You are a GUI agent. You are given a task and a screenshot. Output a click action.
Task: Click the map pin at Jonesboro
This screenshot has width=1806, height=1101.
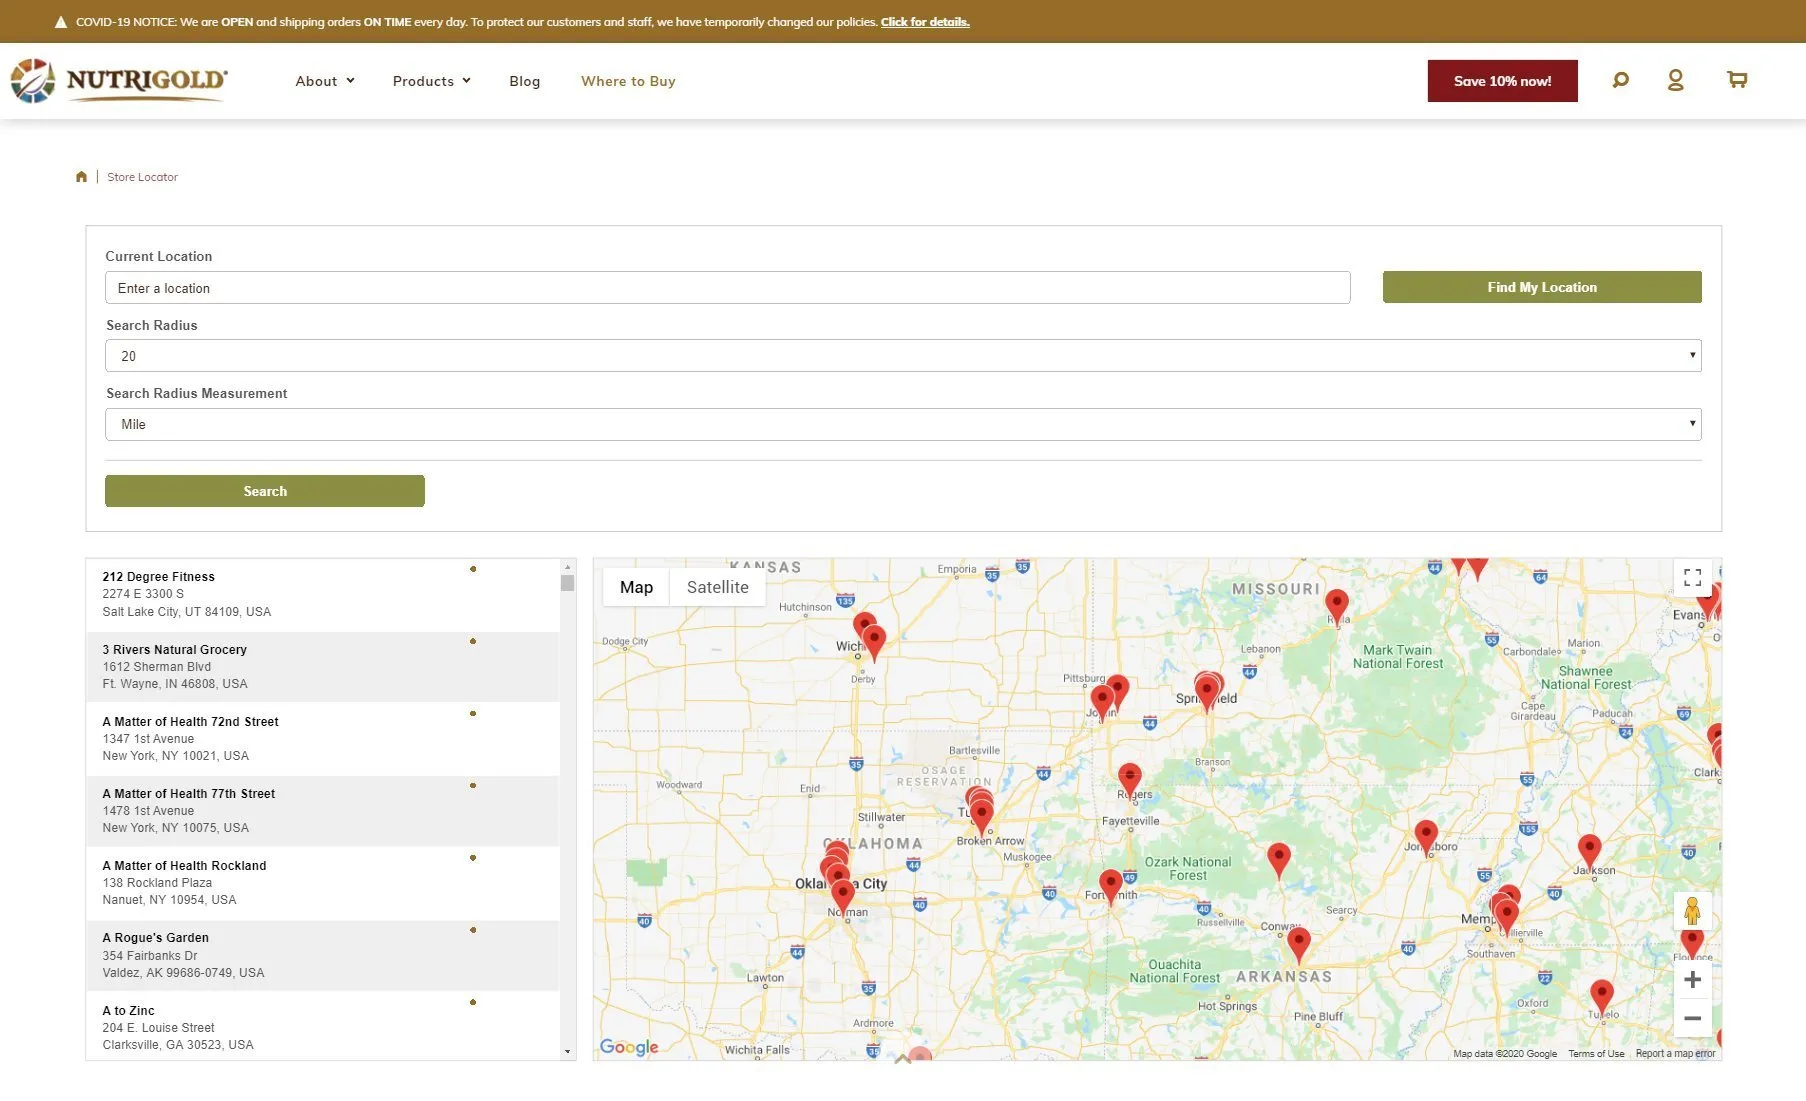pyautogui.click(x=1426, y=837)
